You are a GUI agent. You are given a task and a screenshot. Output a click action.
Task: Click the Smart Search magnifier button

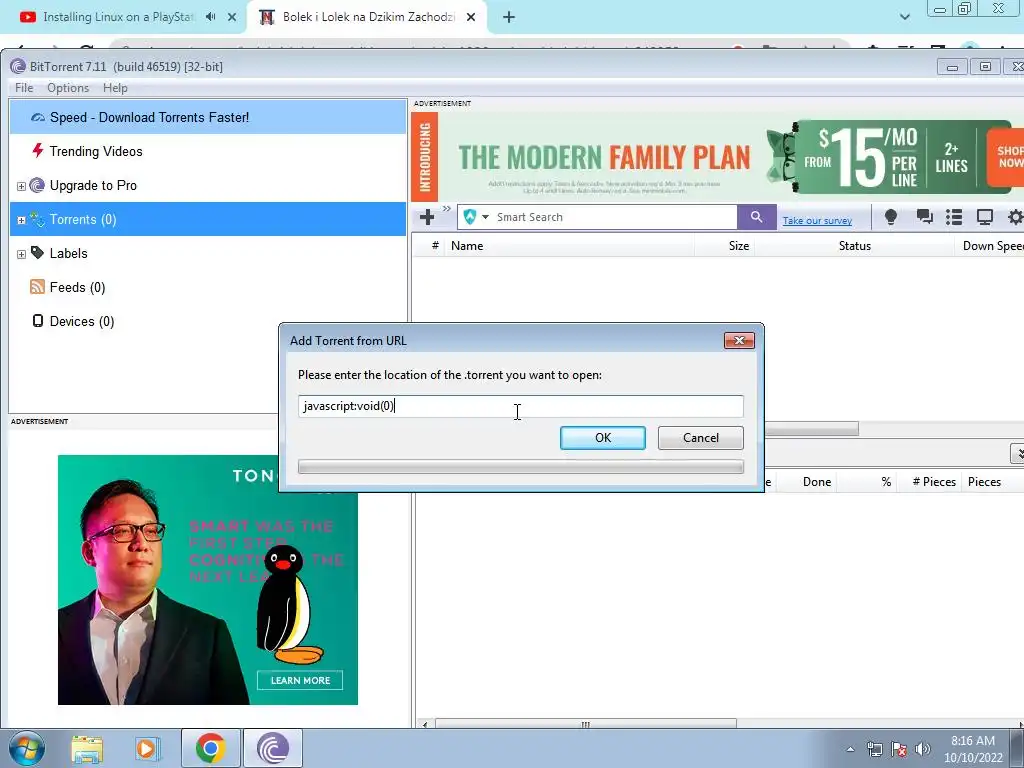[x=756, y=217]
